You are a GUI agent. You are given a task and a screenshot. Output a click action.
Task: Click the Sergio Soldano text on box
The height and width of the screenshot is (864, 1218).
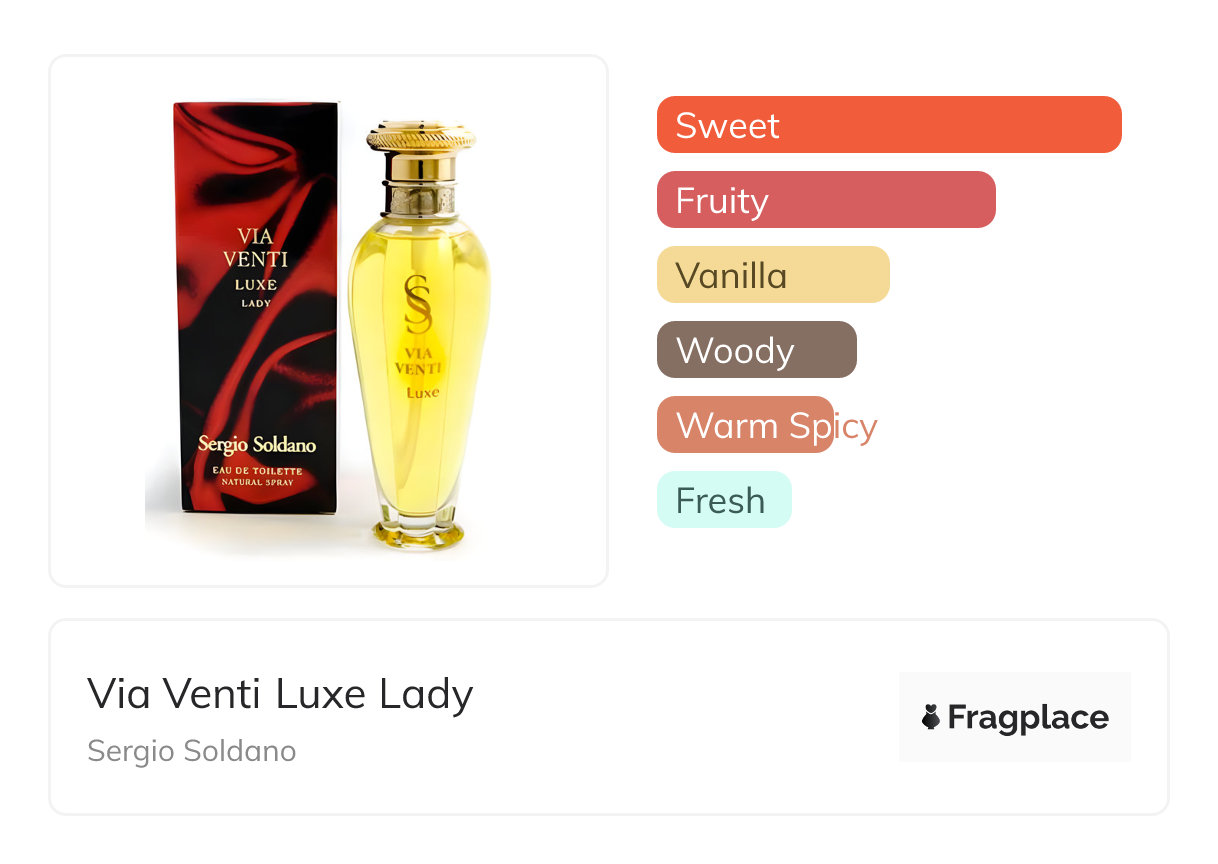257,444
